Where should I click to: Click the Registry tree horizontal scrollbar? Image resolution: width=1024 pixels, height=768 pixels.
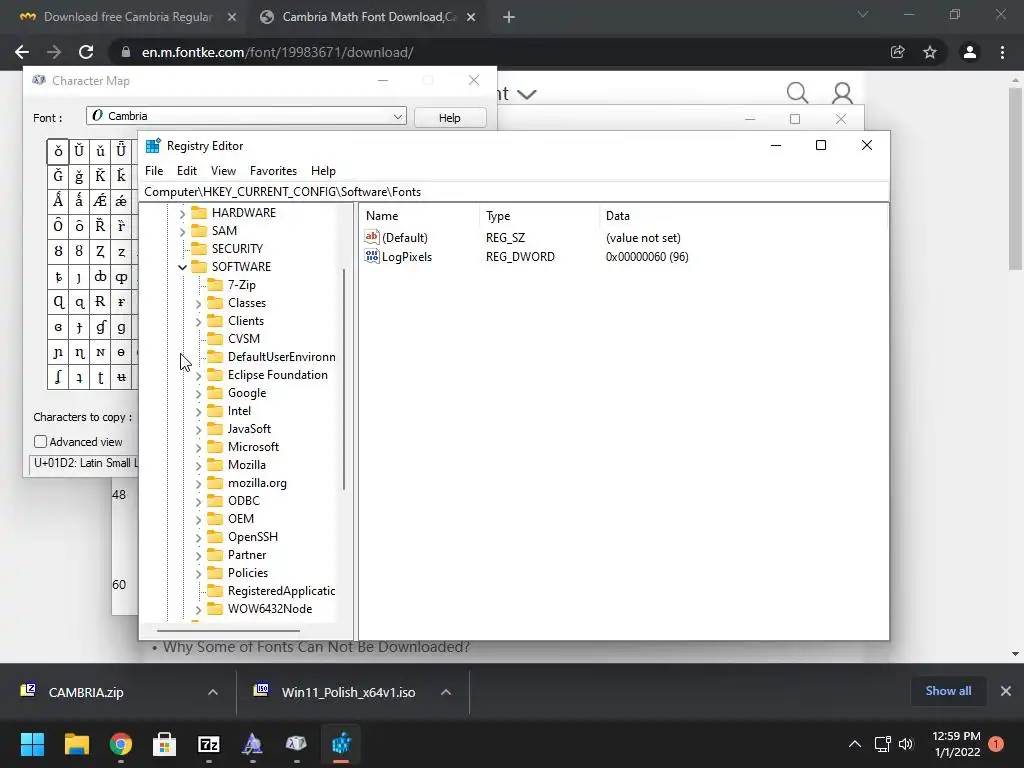[229, 631]
